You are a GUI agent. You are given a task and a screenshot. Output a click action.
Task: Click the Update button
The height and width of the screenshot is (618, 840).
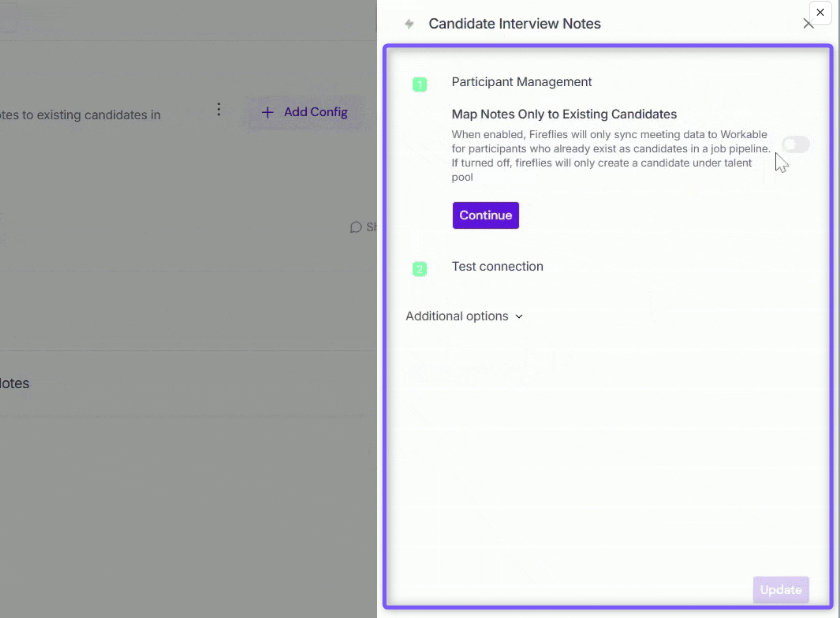point(781,590)
